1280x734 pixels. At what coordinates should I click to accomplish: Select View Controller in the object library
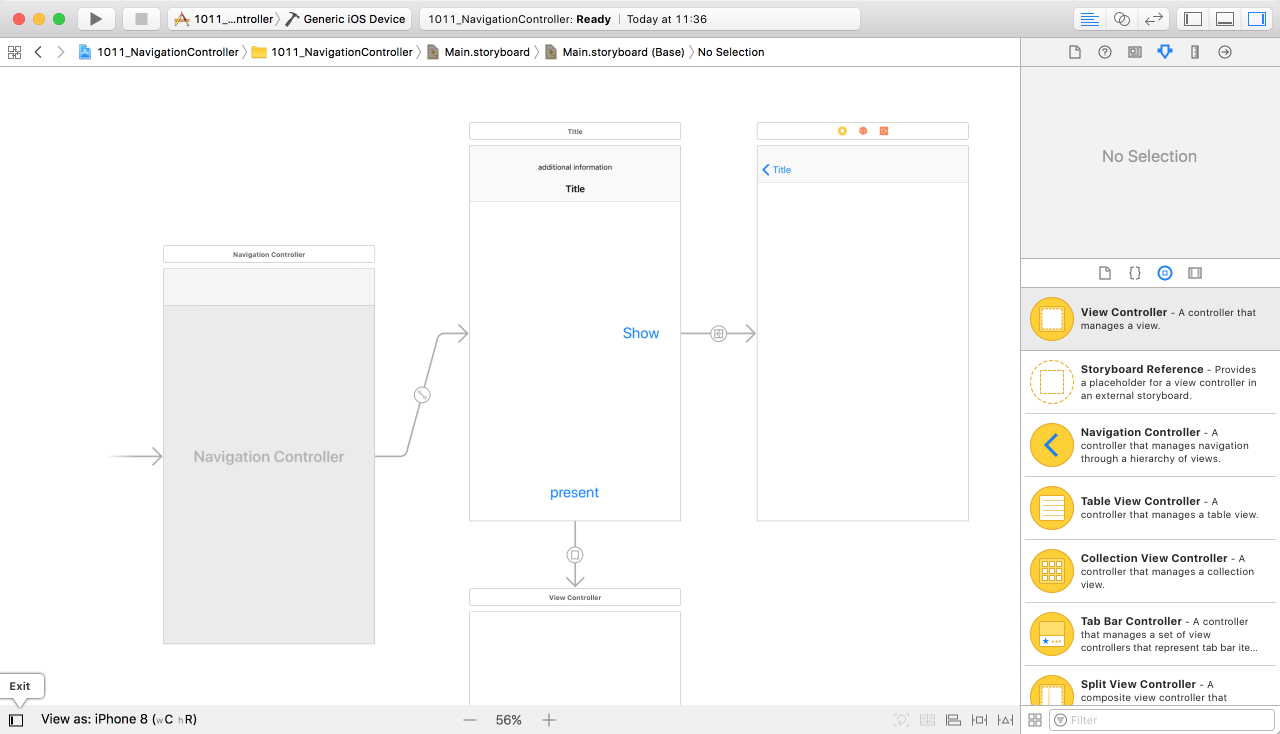tap(1150, 319)
